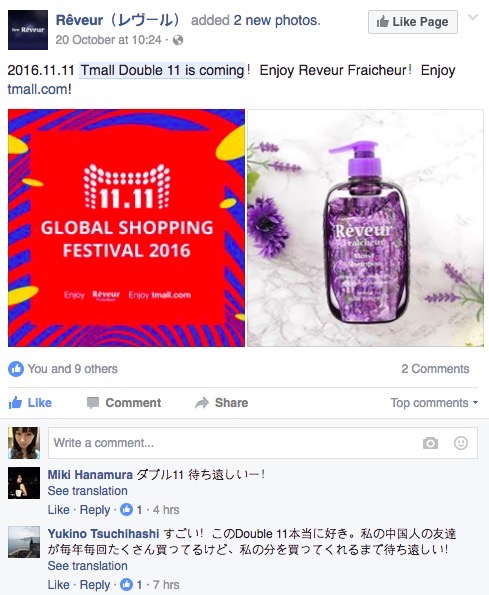Click the public globe privacy icon
489x595 pixels.
point(178,40)
